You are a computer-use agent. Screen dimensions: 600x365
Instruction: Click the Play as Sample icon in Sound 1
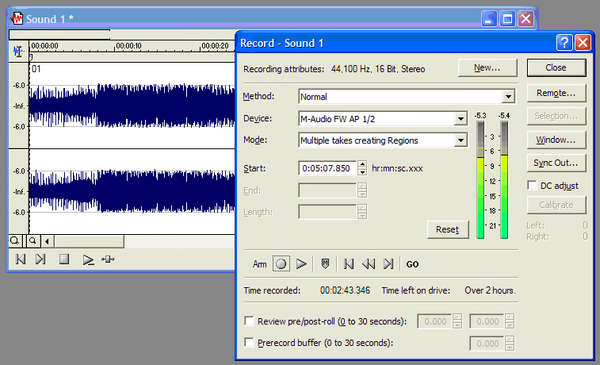108,259
